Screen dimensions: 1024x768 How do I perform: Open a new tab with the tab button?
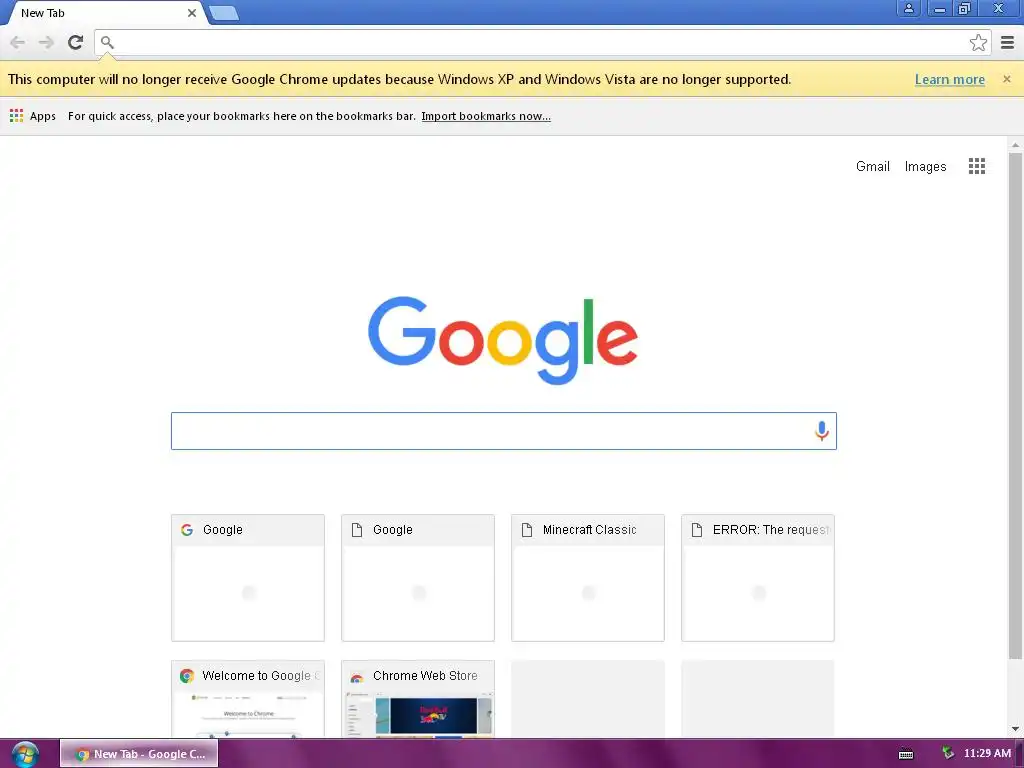point(224,13)
